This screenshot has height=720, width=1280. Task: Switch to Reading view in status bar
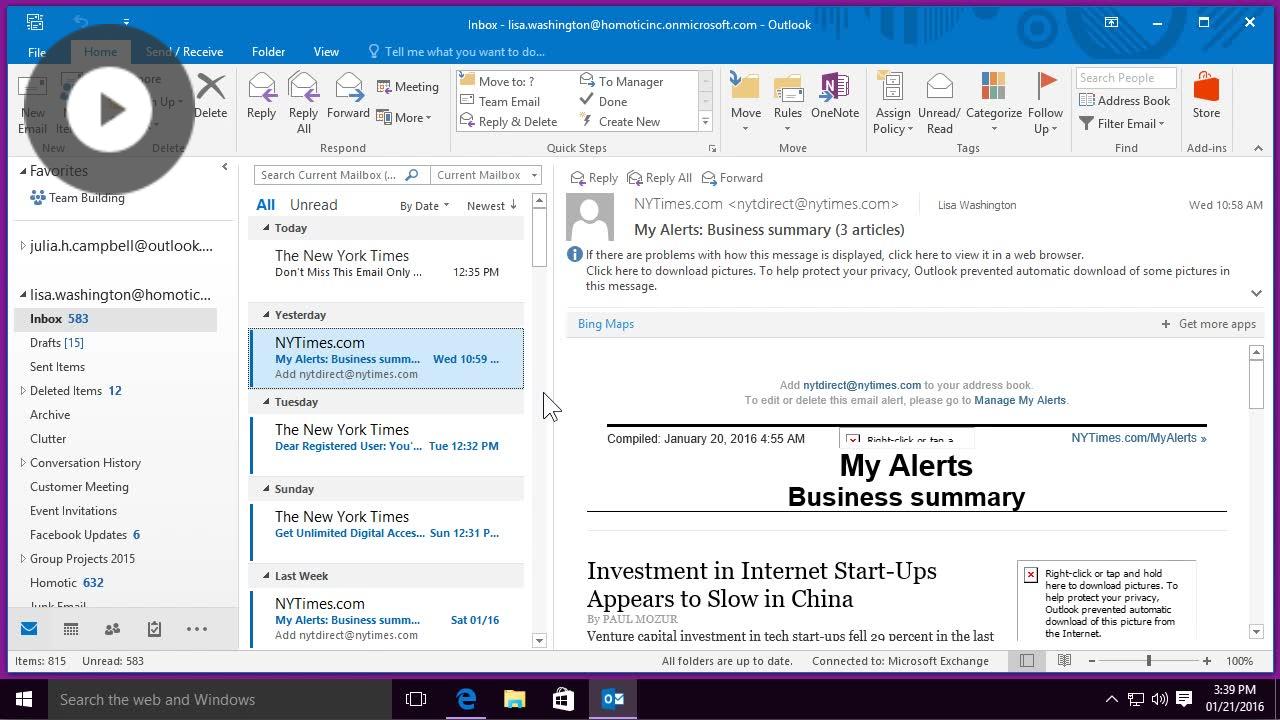coord(1064,661)
